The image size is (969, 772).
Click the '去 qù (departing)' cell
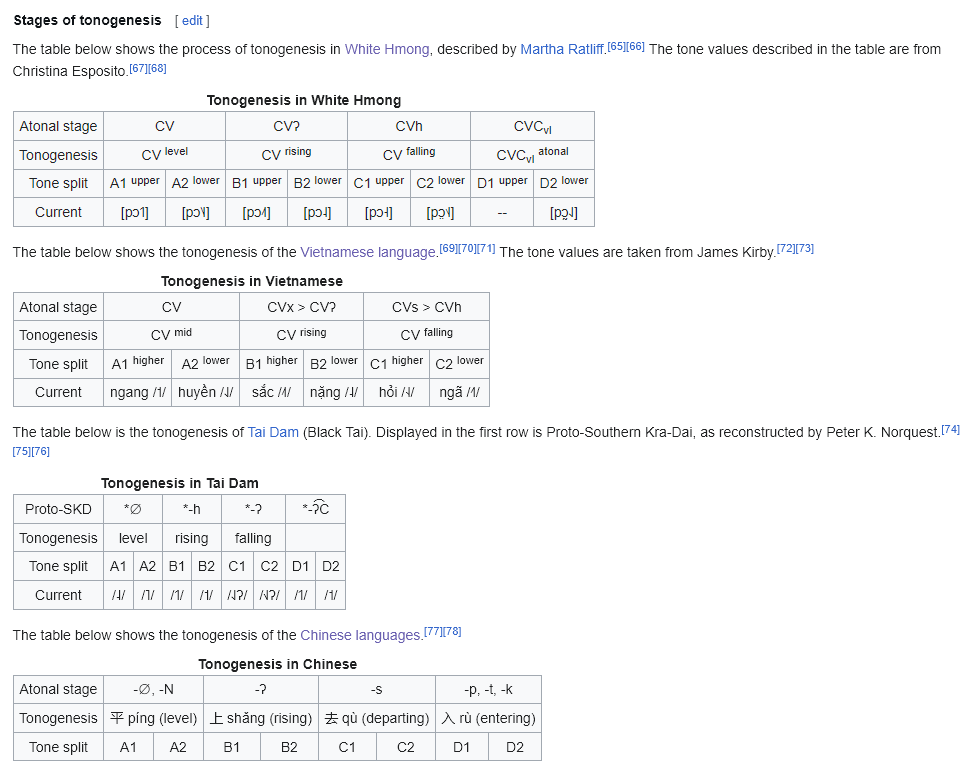377,718
